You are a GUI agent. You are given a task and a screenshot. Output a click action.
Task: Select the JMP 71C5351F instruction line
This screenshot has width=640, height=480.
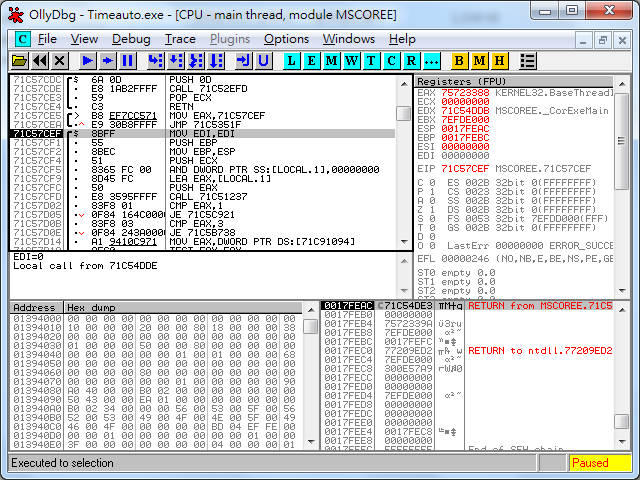click(x=202, y=124)
